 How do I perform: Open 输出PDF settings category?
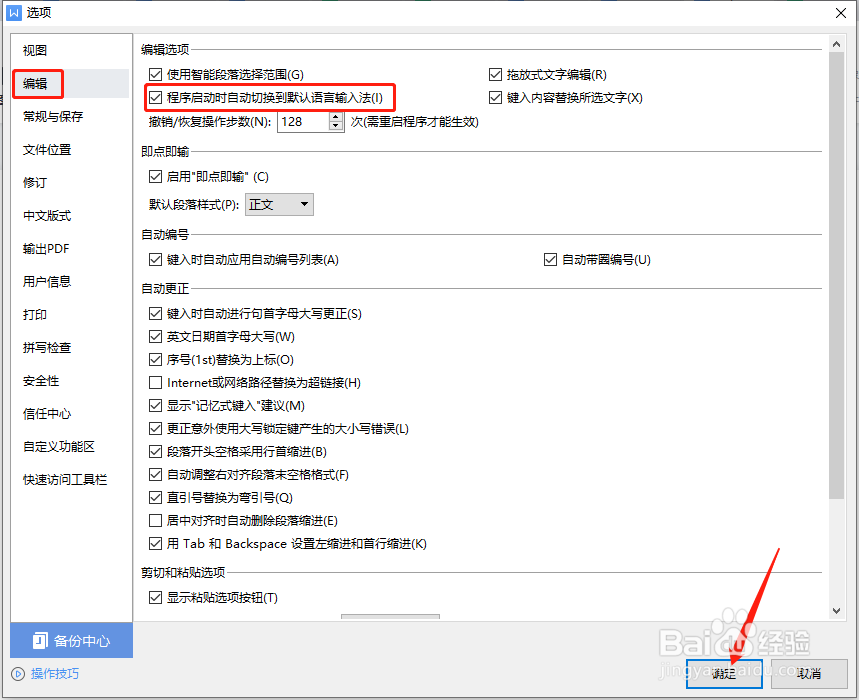46,249
